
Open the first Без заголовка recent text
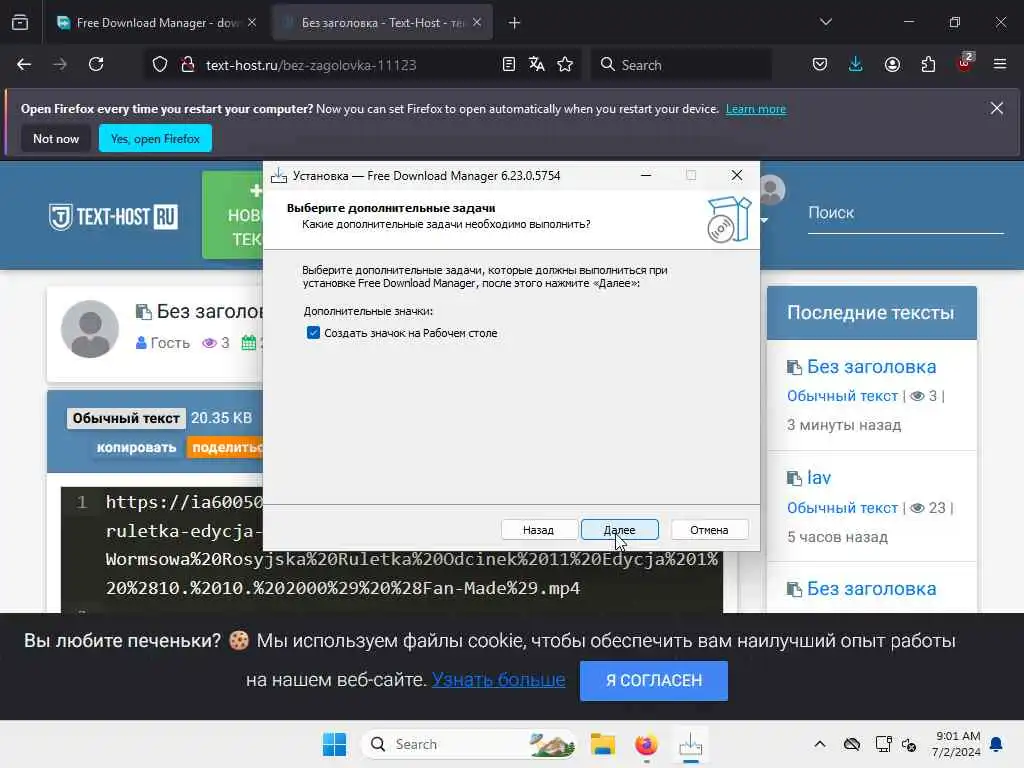click(871, 367)
